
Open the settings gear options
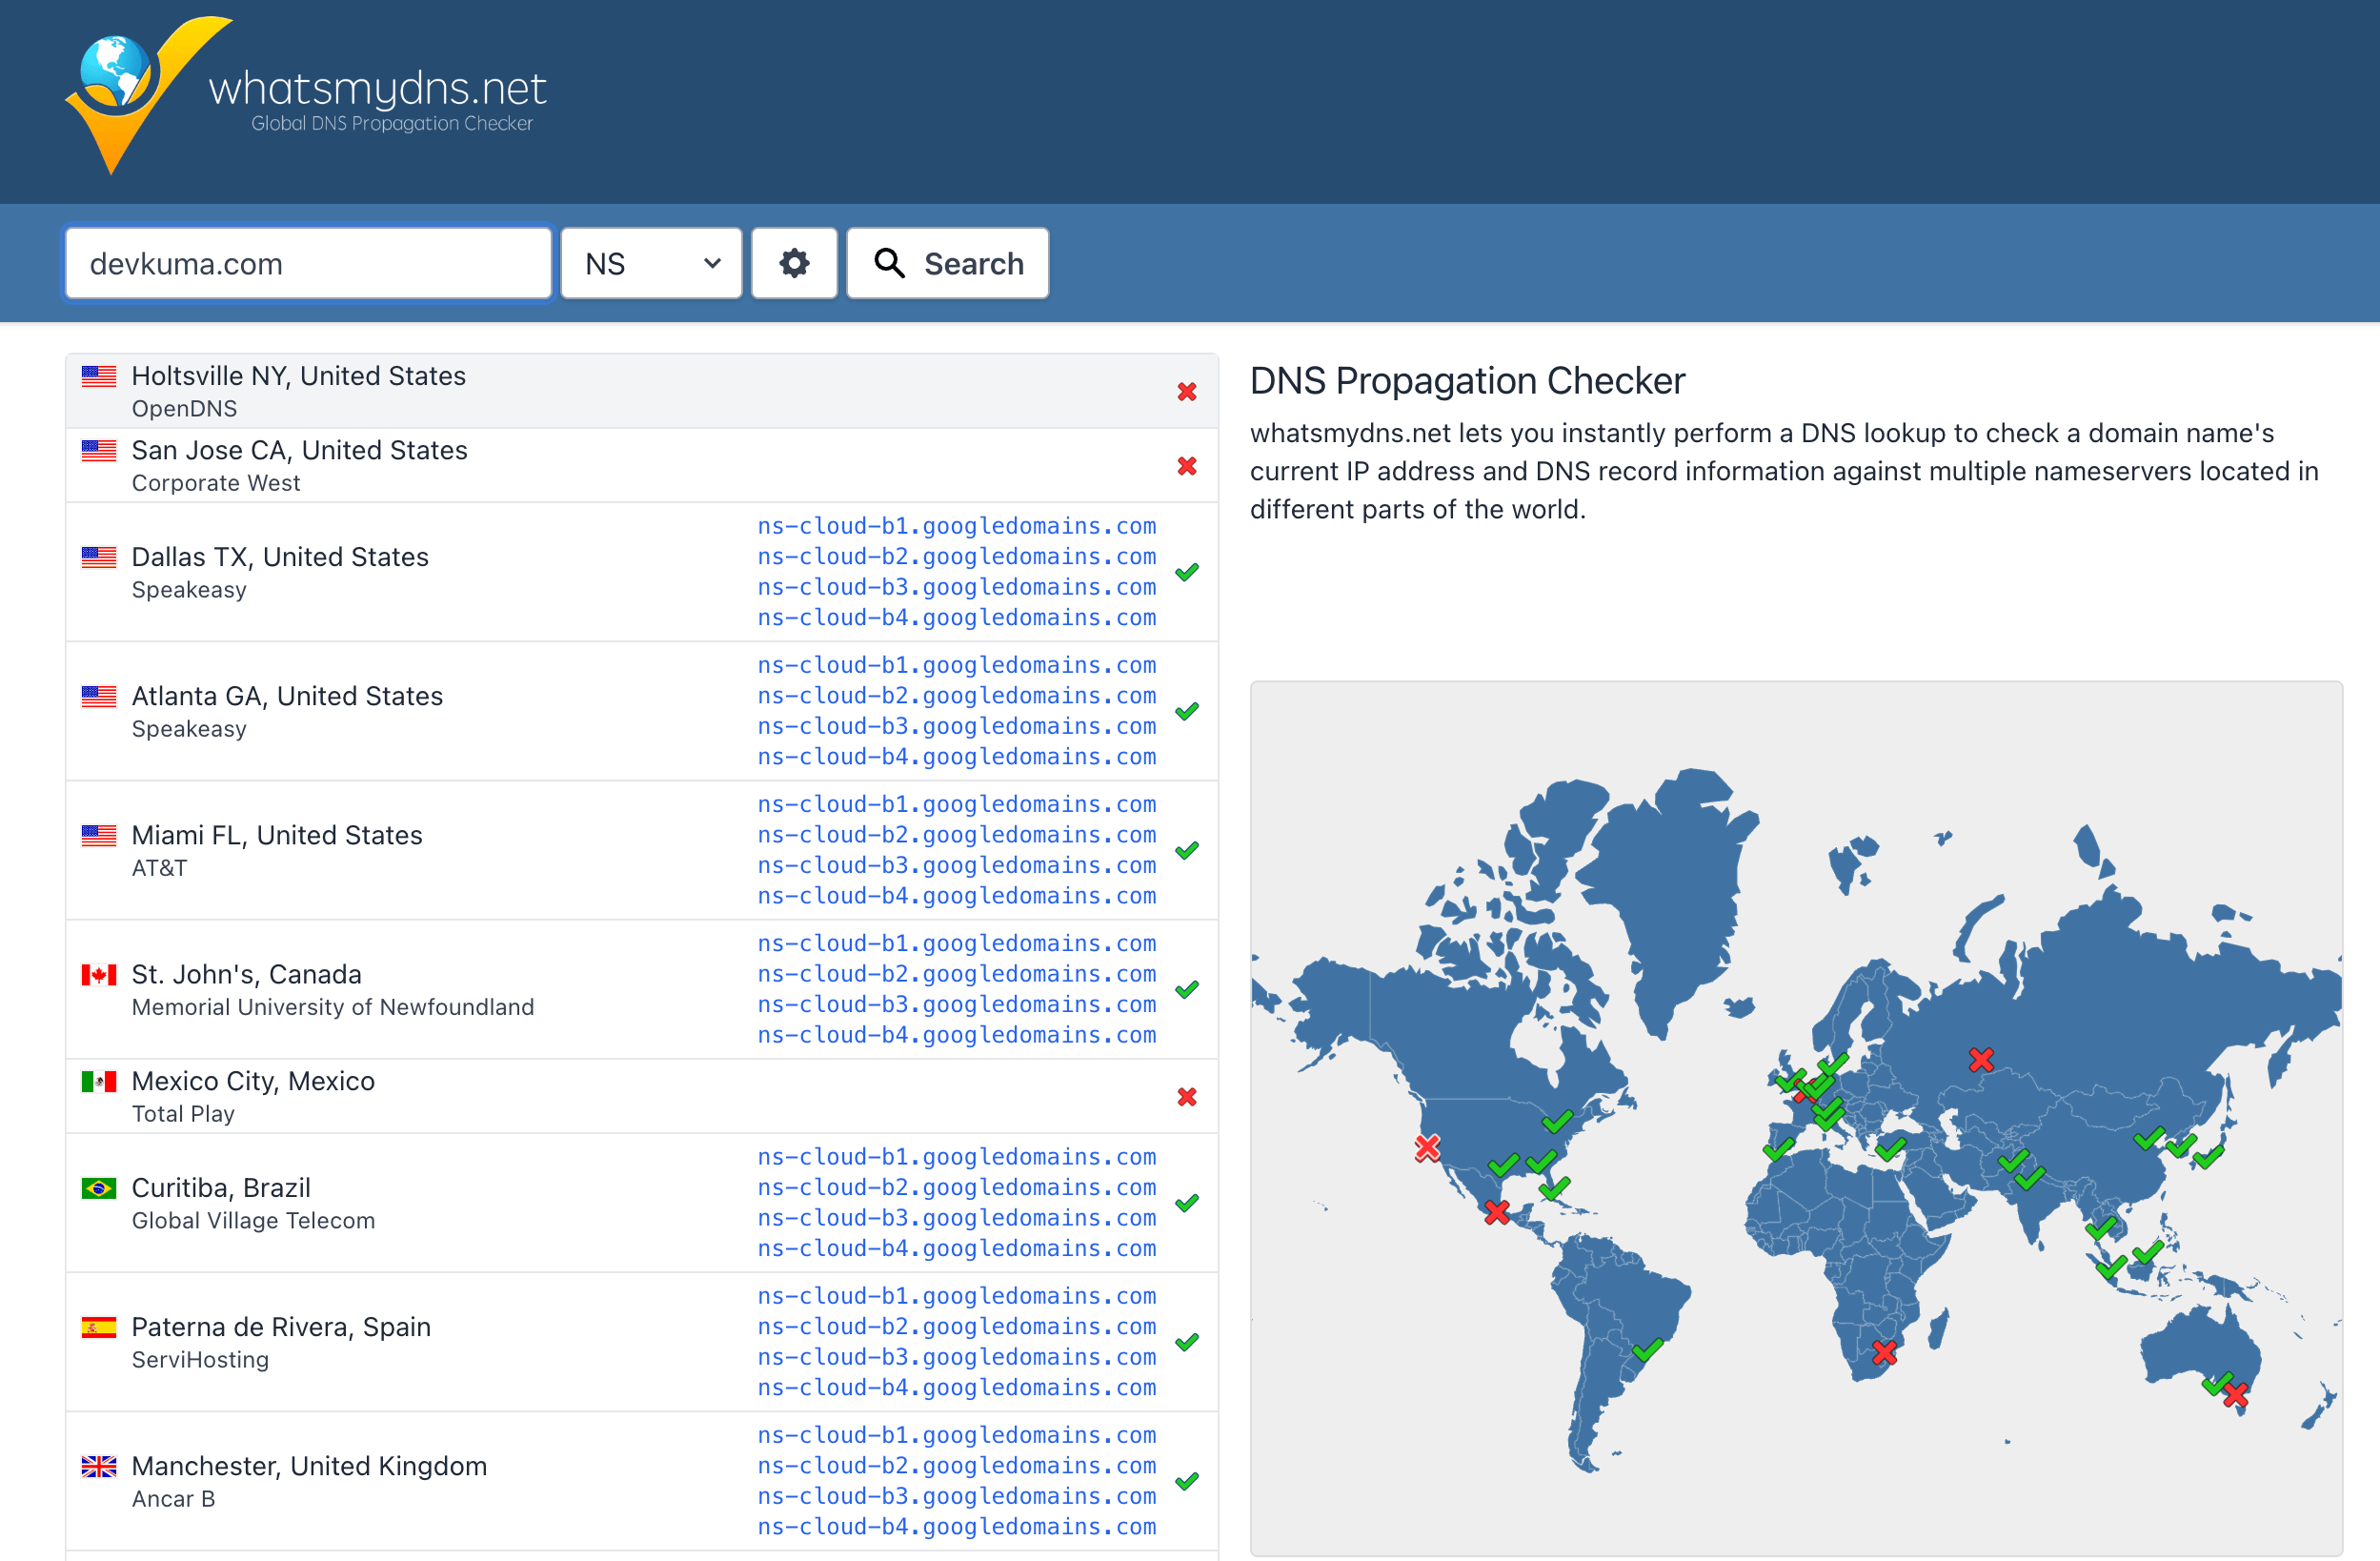tap(794, 264)
